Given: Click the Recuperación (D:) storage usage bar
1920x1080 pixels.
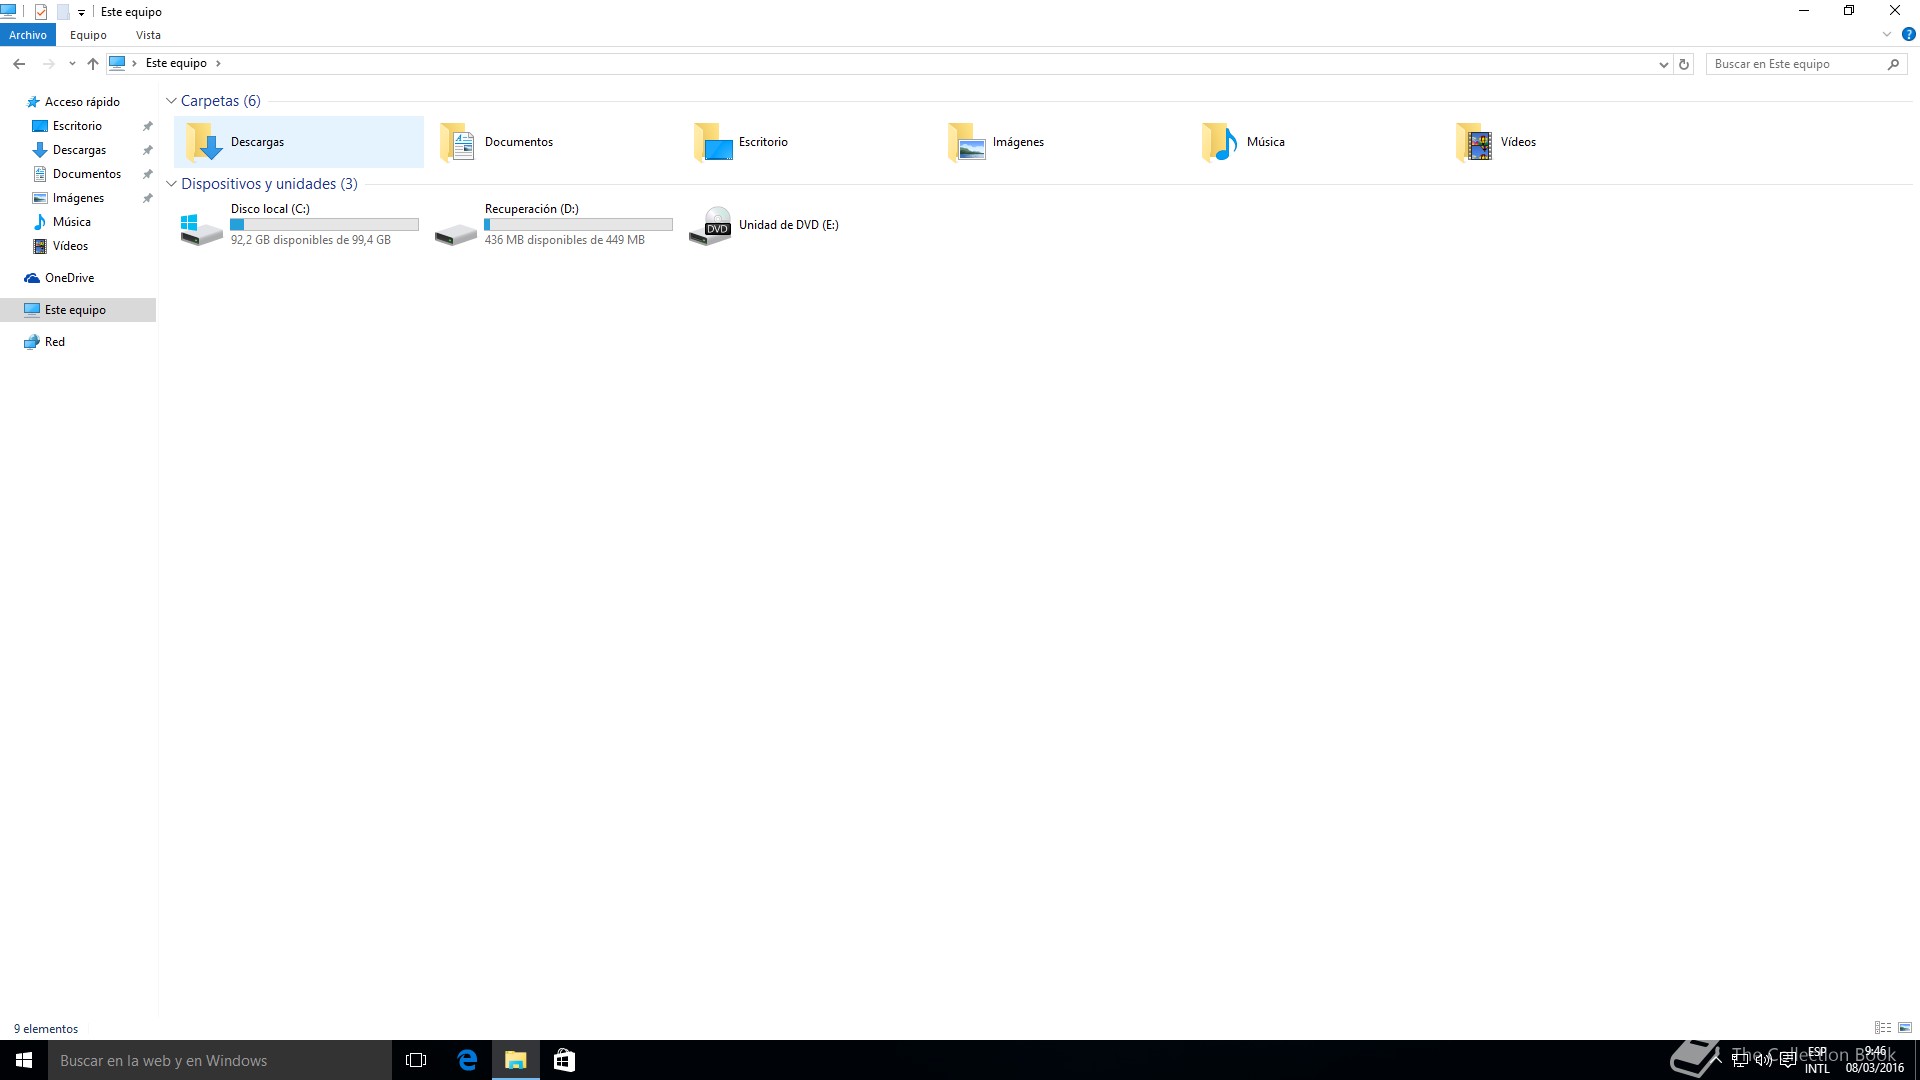Looking at the screenshot, I should (x=578, y=225).
